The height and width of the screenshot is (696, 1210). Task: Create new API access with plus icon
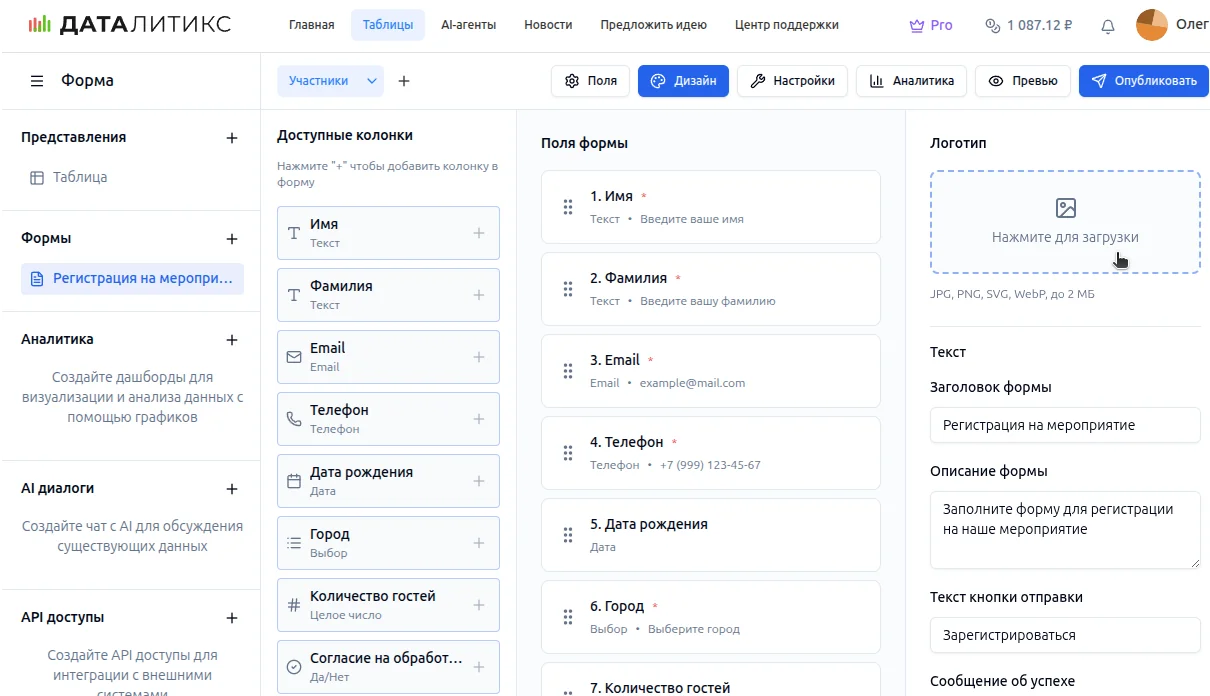232,618
